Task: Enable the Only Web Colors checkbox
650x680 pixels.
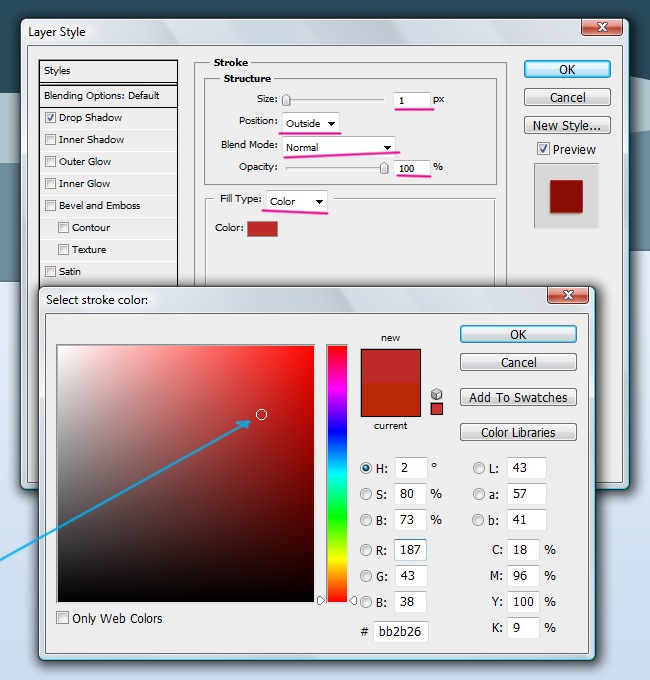Action: 63,618
